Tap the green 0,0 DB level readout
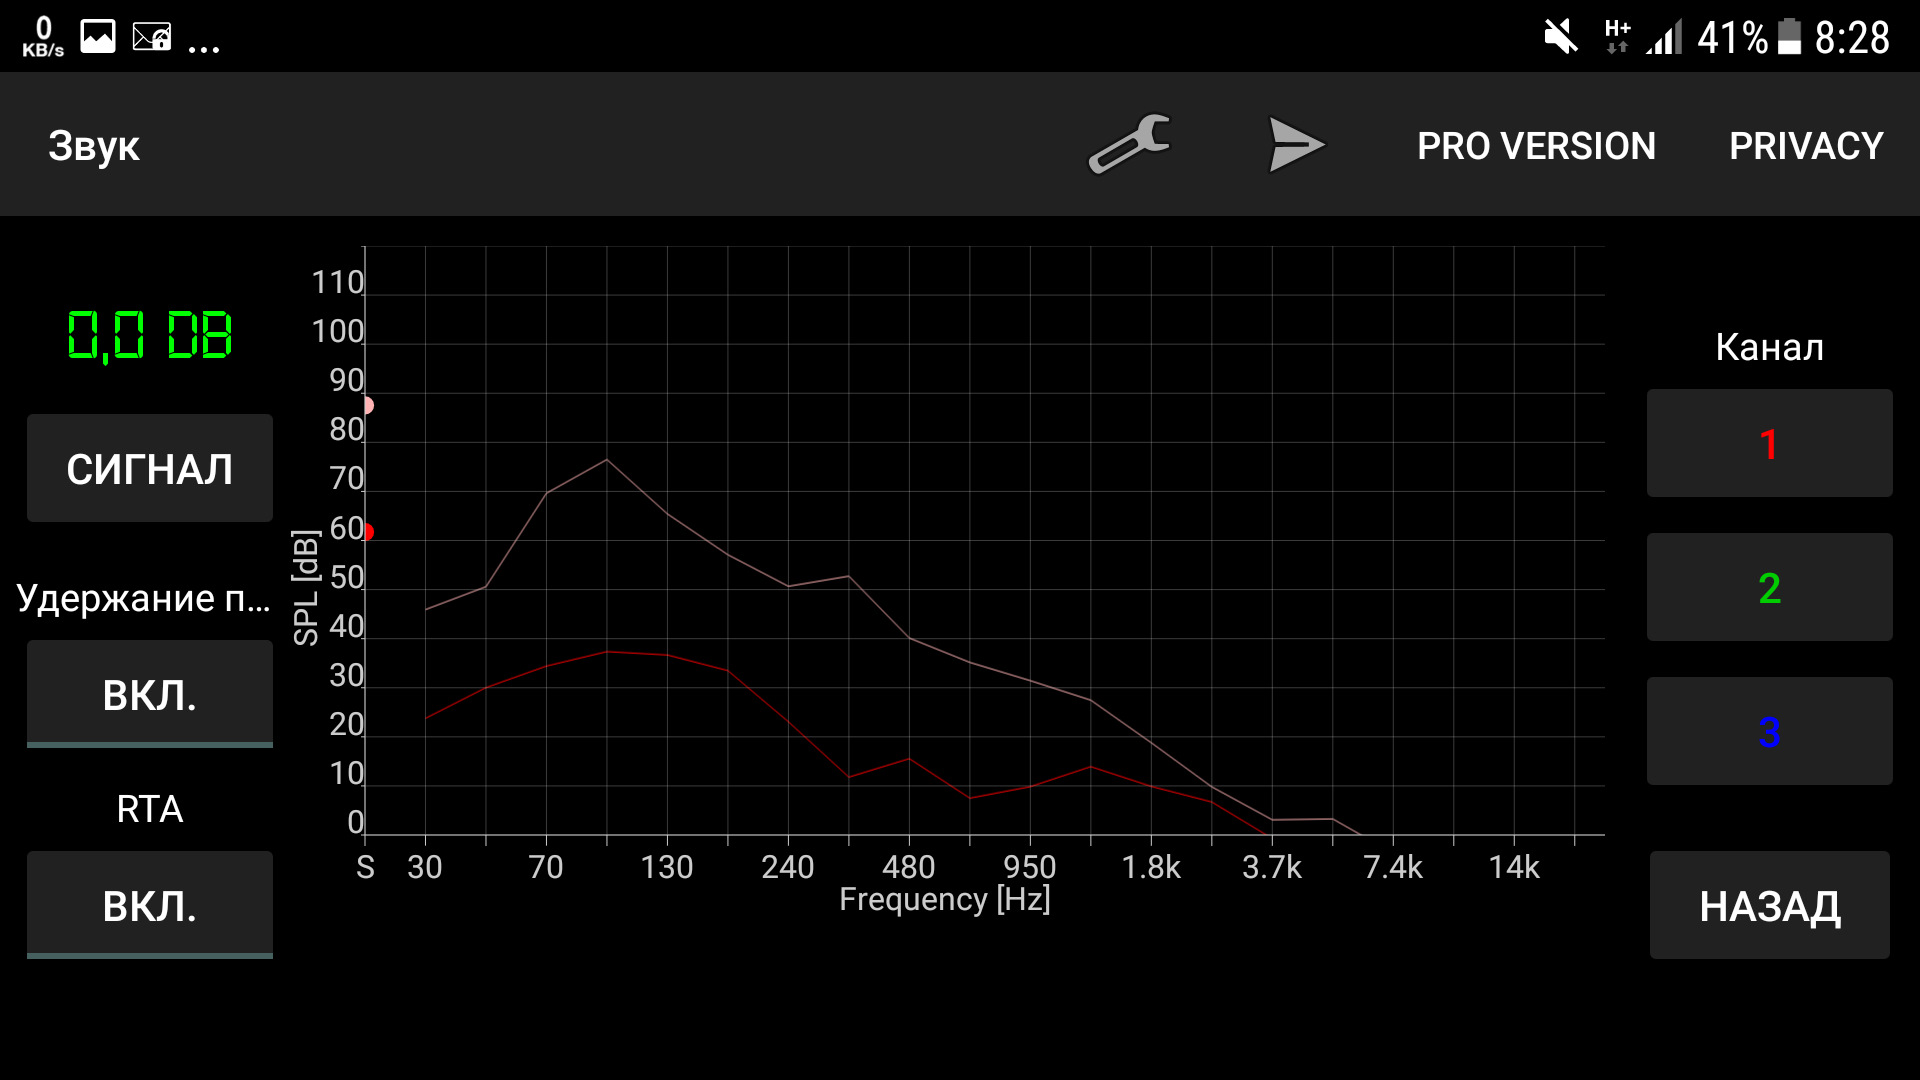 [x=150, y=335]
